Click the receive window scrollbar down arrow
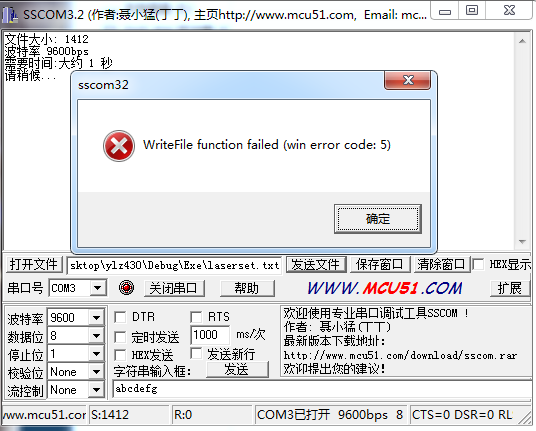 click(522, 242)
